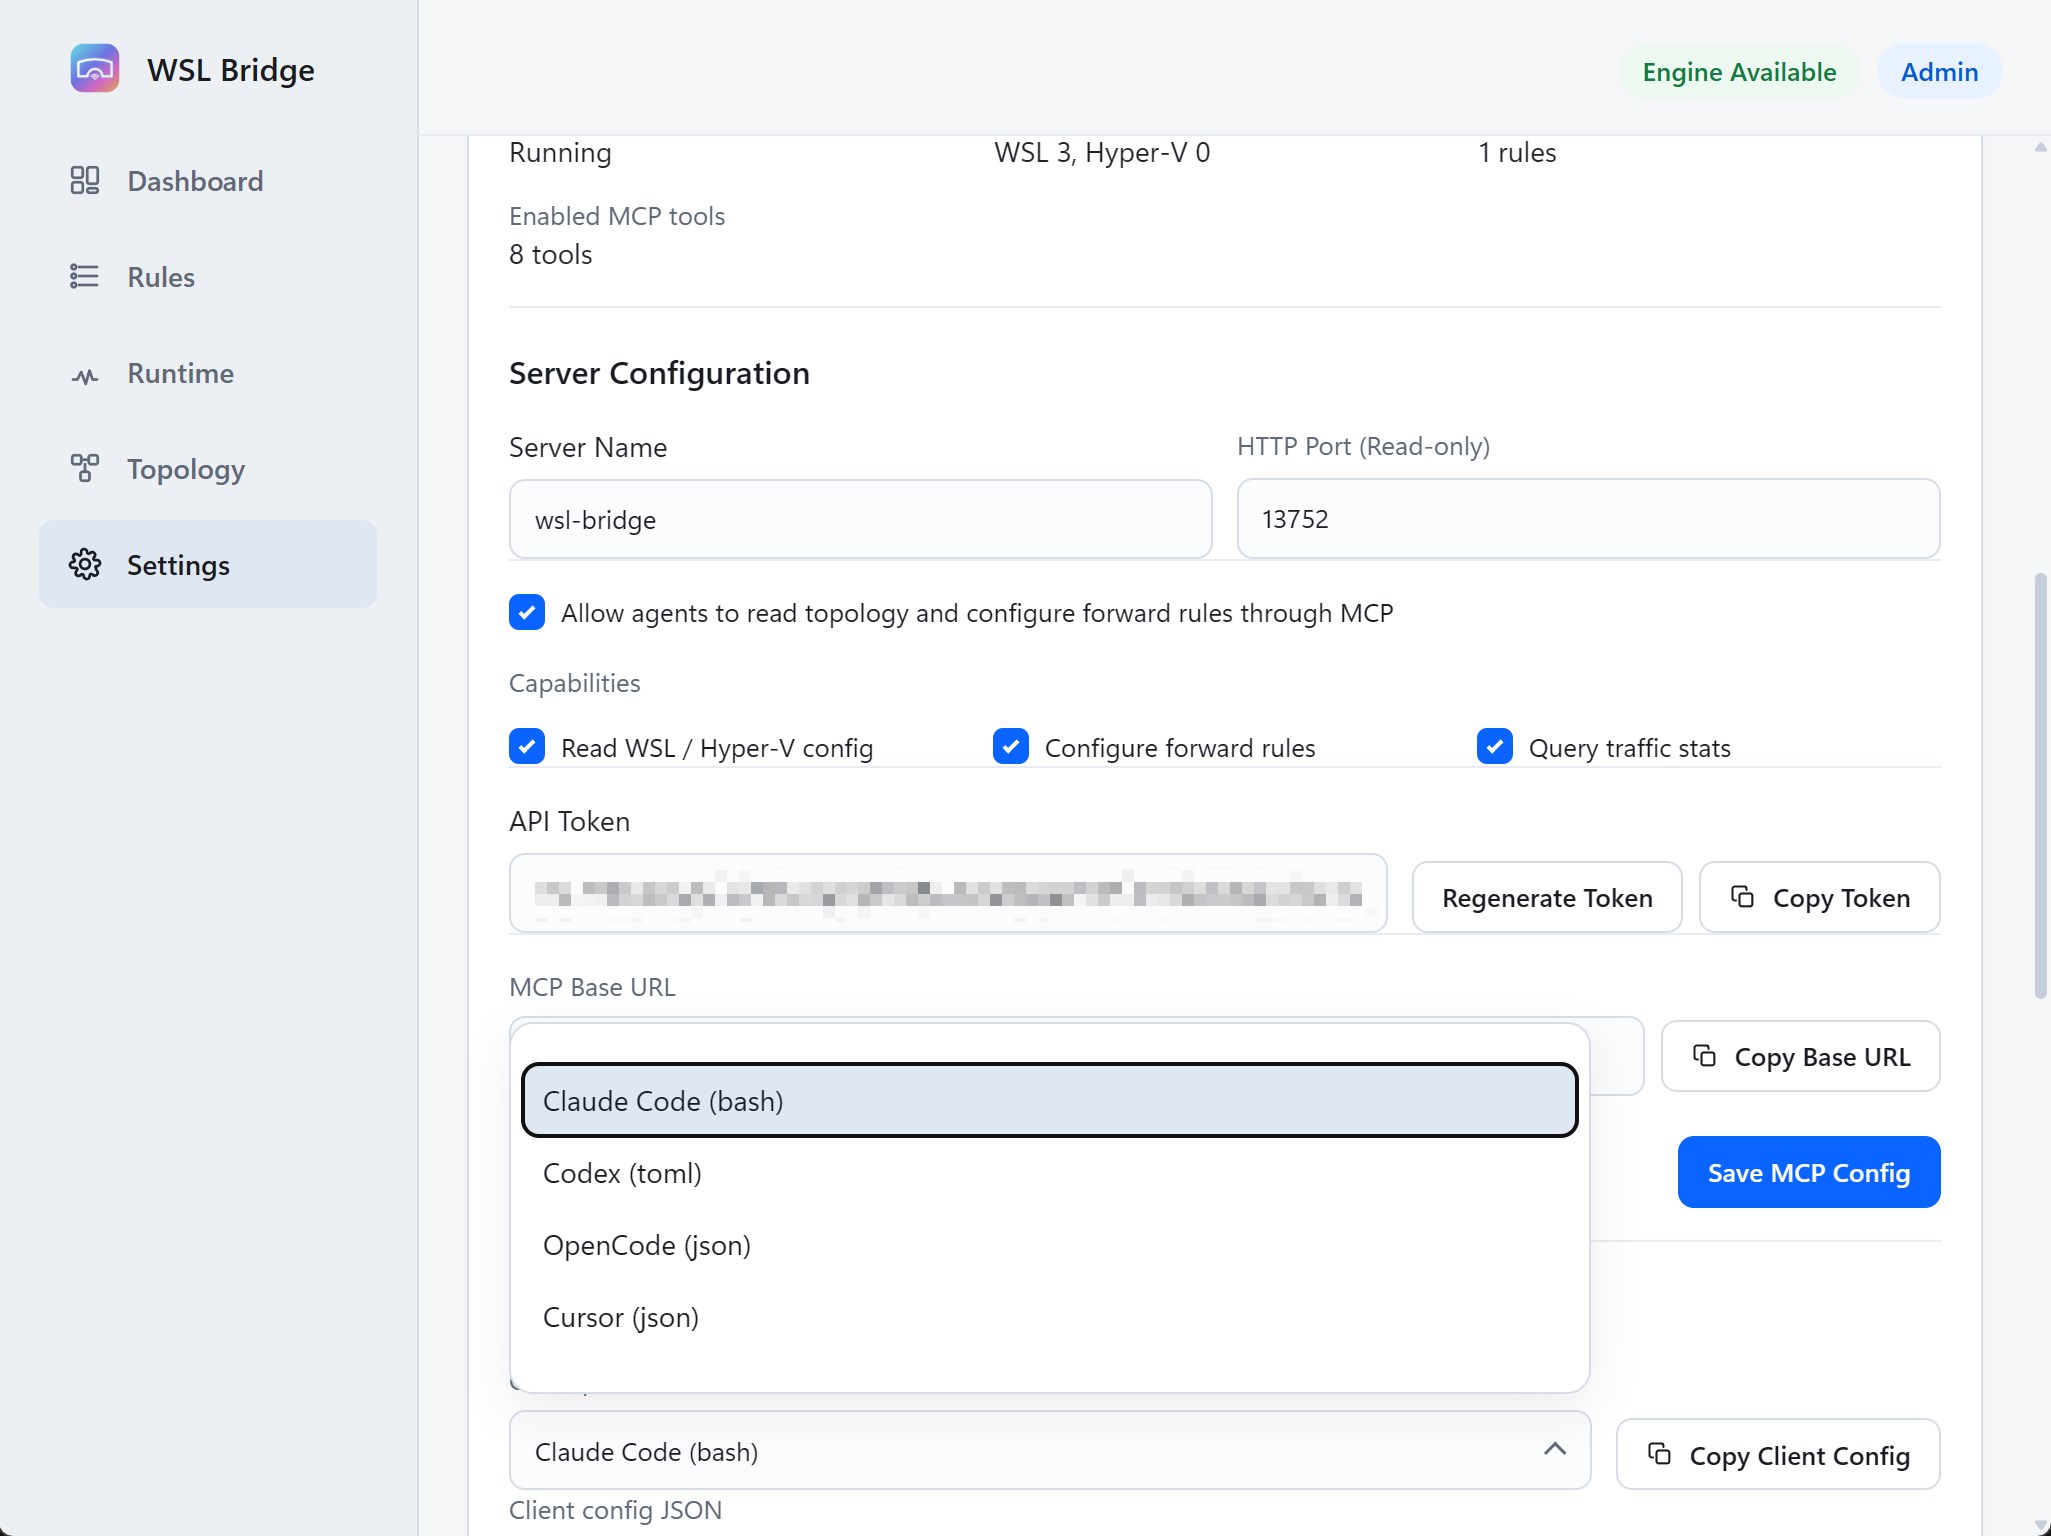Click Regenerate Token button
2051x1536 pixels.
[x=1547, y=898]
